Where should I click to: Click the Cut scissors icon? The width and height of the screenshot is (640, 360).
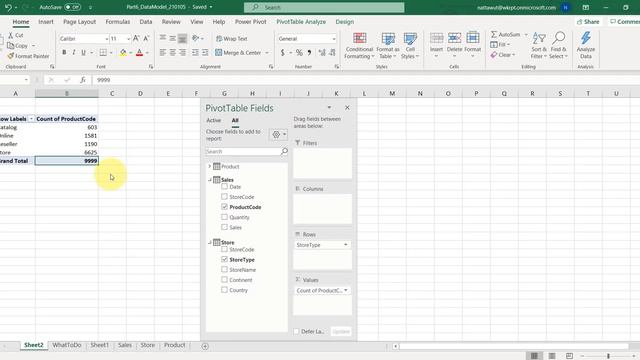(x=11, y=35)
